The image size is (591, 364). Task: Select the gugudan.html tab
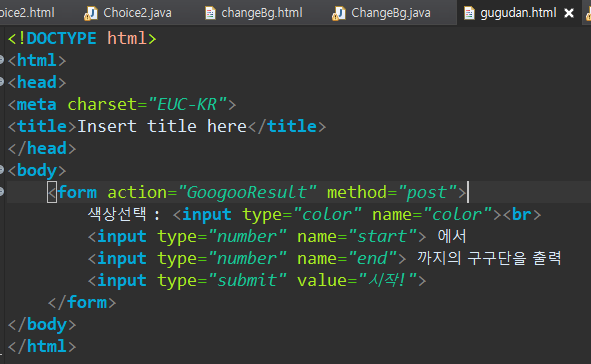tap(518, 13)
